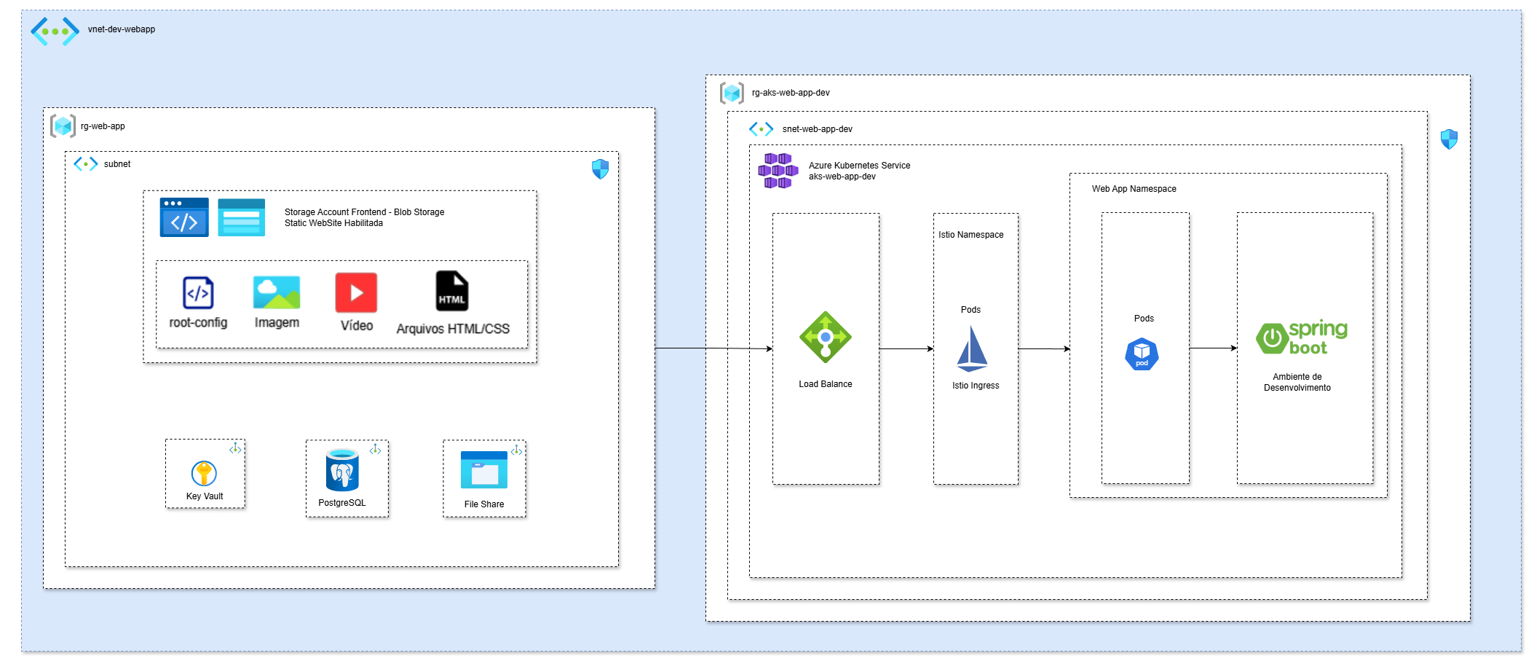Select the Azure Kubernetes Service cubes icon
This screenshot has width=1540, height=665.
pyautogui.click(x=778, y=171)
